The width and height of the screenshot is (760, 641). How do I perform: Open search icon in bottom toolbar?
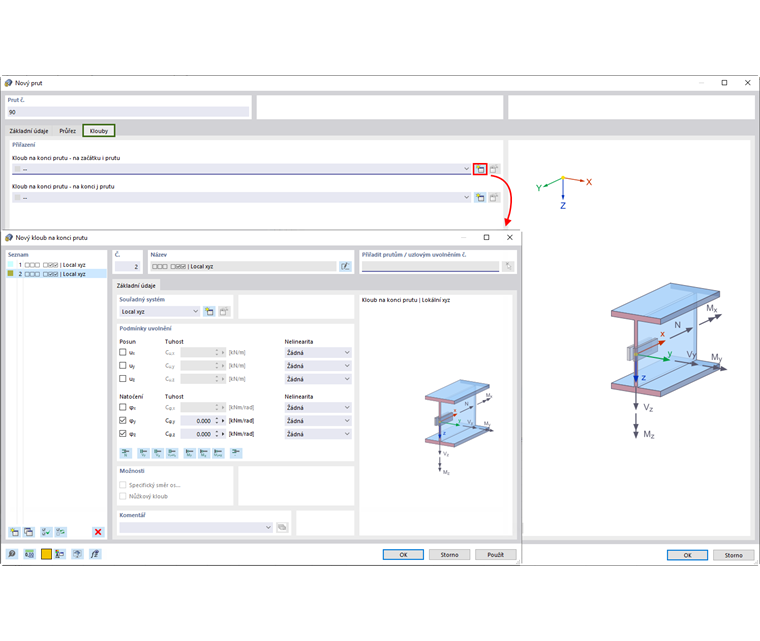12,554
